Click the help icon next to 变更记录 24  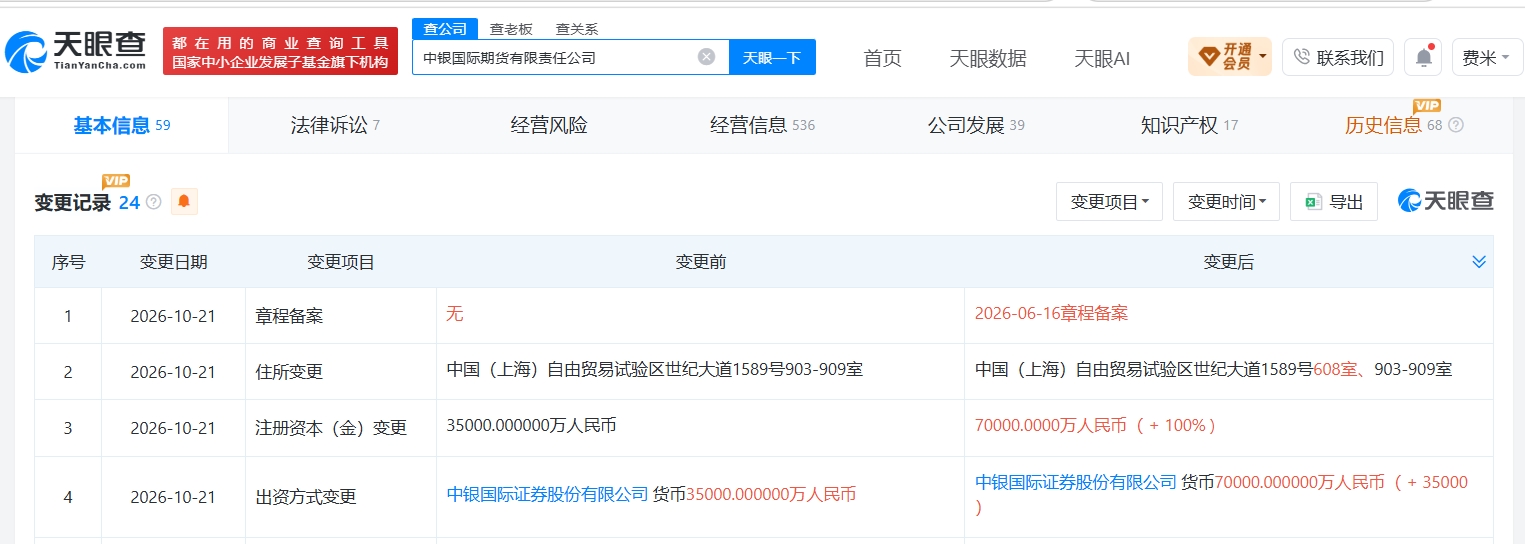[x=154, y=202]
